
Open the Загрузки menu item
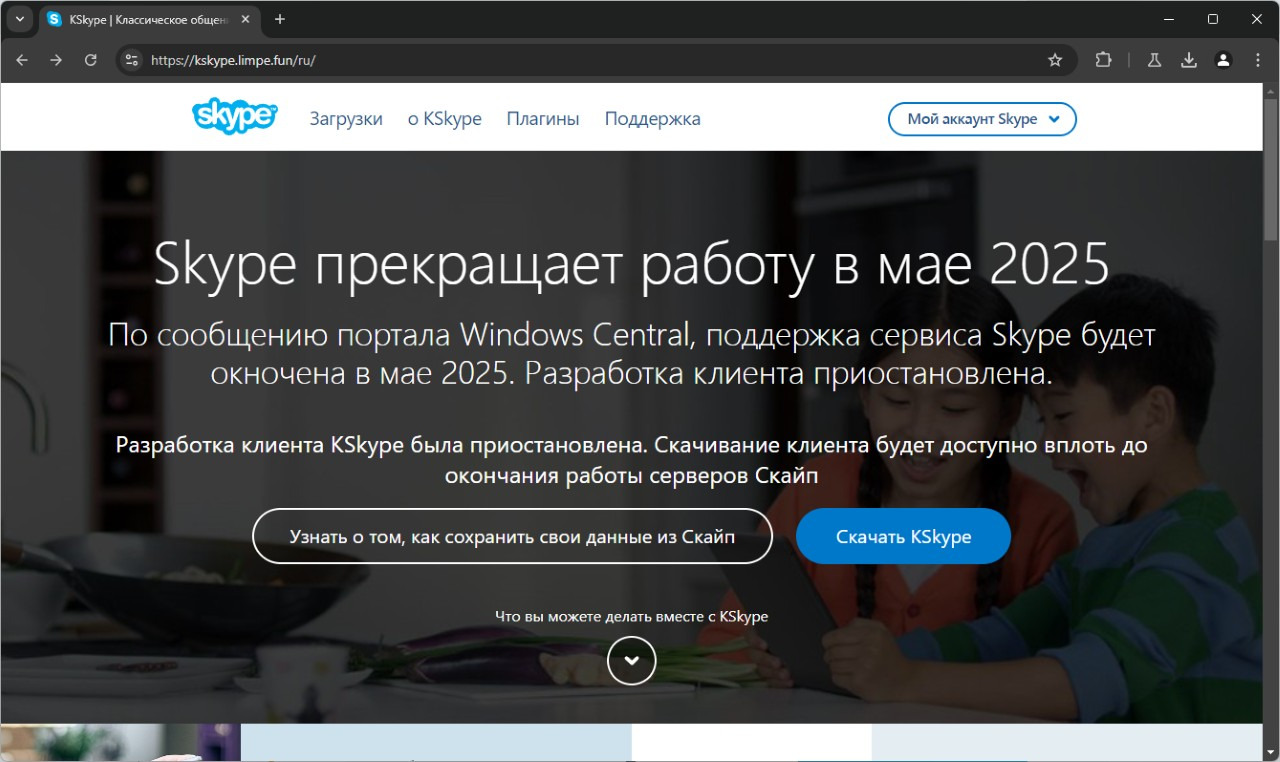coord(346,119)
